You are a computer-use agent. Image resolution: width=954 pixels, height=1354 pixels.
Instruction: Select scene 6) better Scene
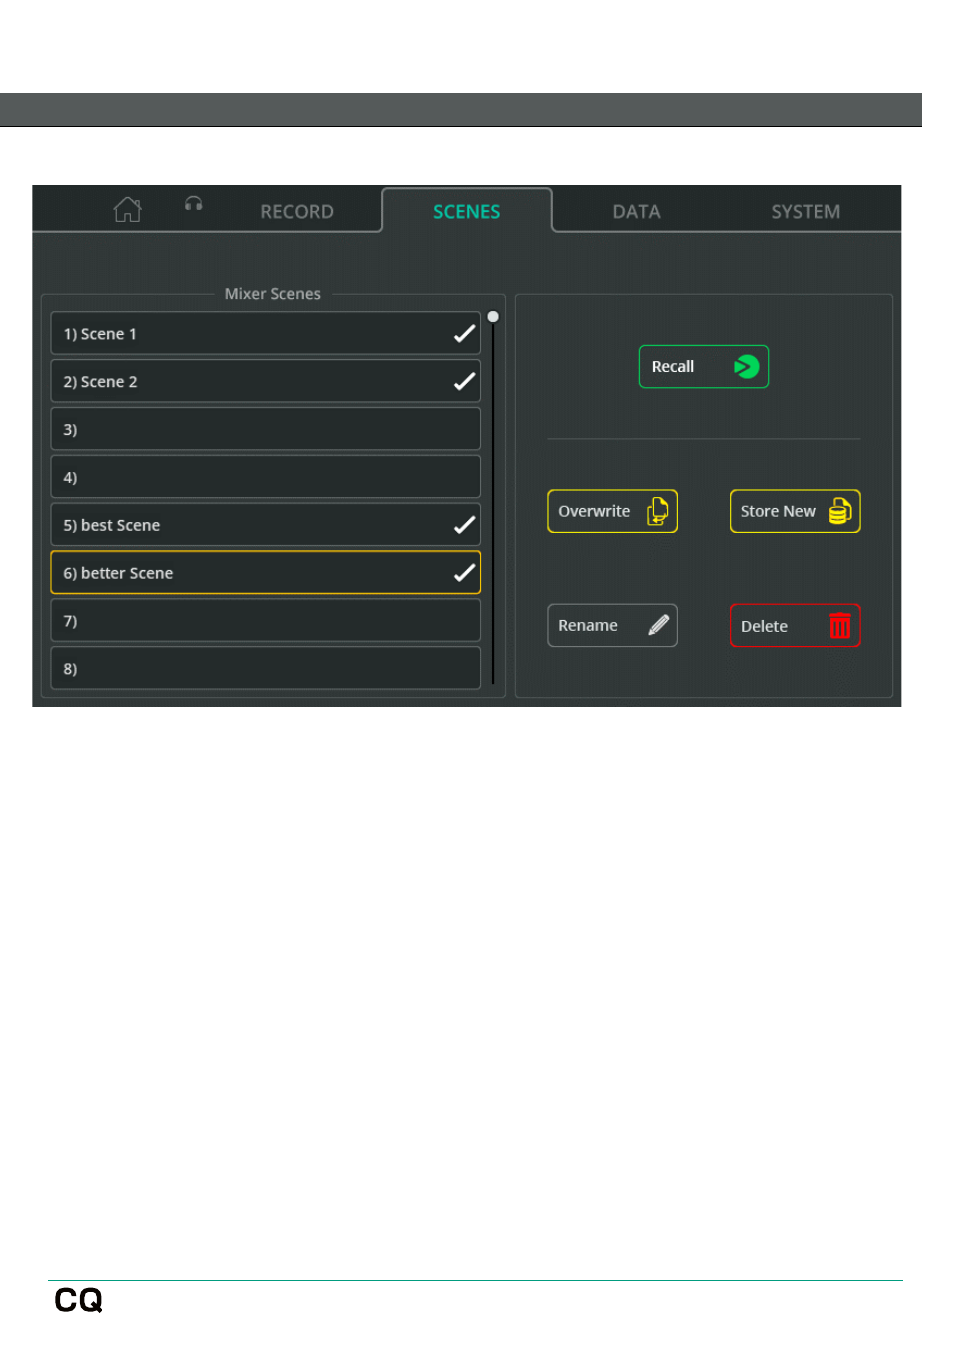coord(265,573)
